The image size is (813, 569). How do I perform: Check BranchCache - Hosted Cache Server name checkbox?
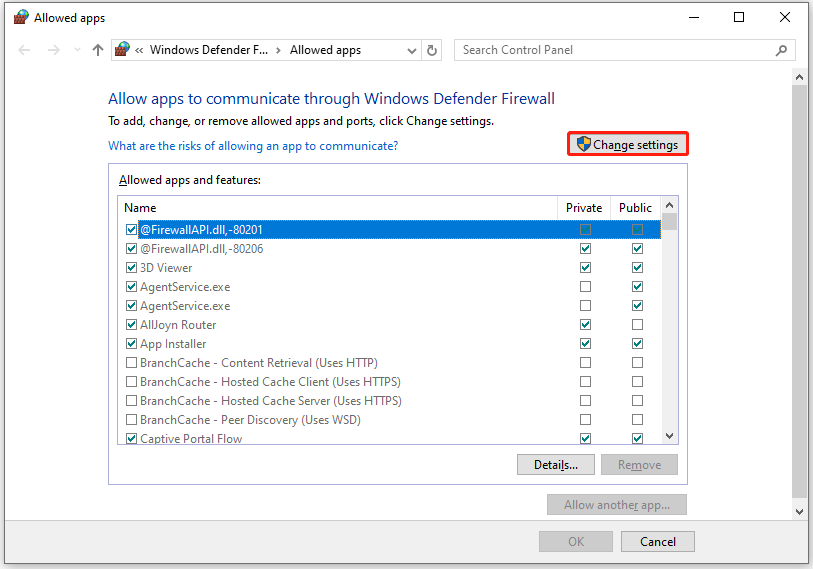[131, 400]
